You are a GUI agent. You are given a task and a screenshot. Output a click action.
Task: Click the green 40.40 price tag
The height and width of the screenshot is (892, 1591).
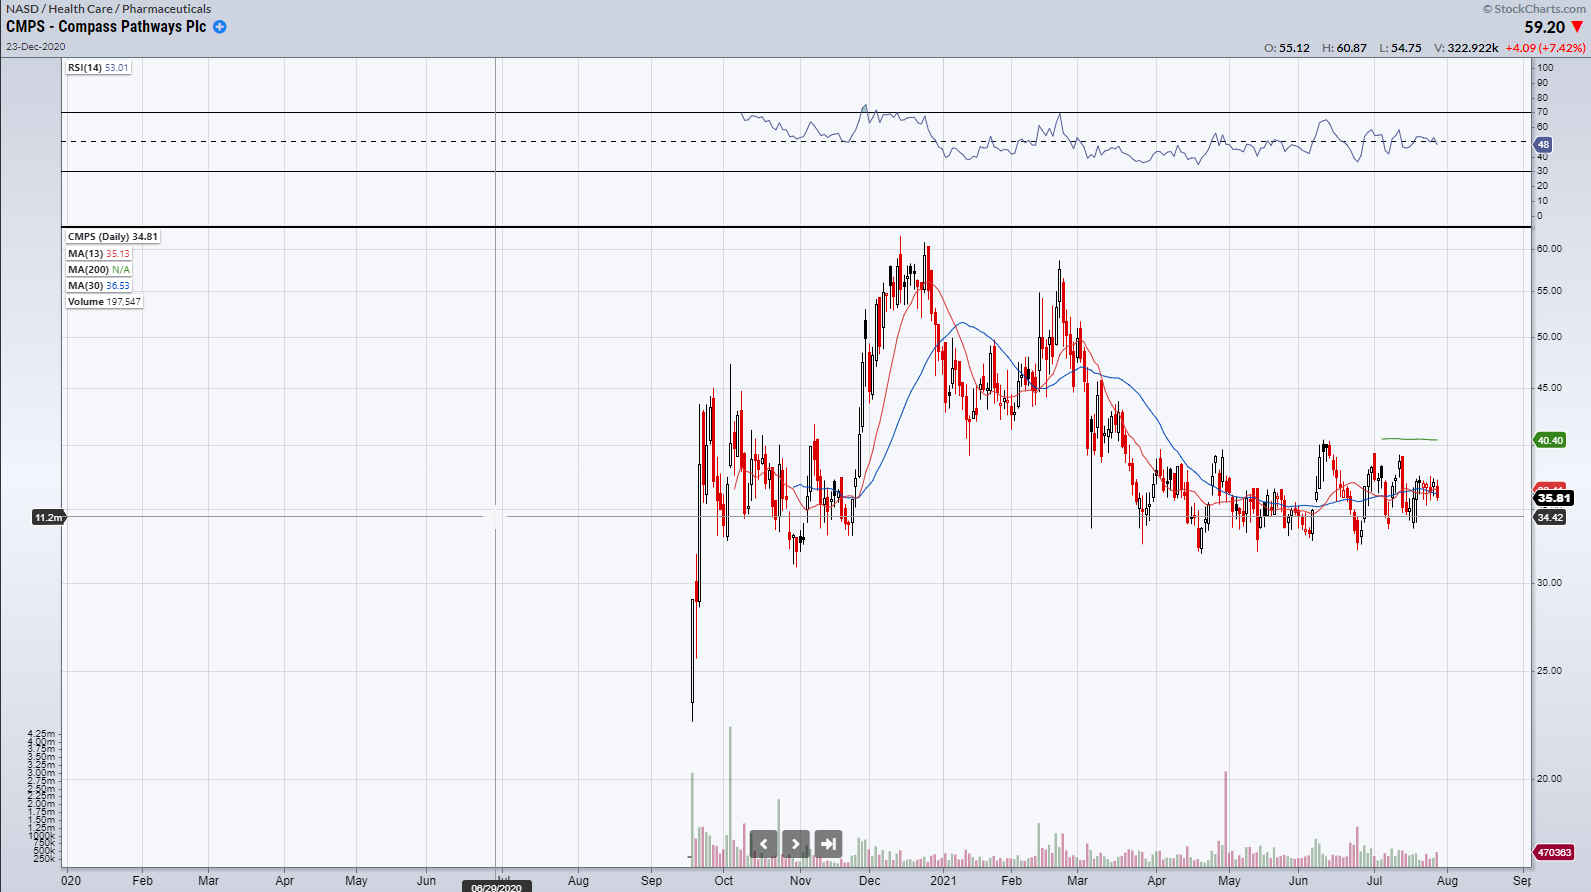click(x=1549, y=440)
